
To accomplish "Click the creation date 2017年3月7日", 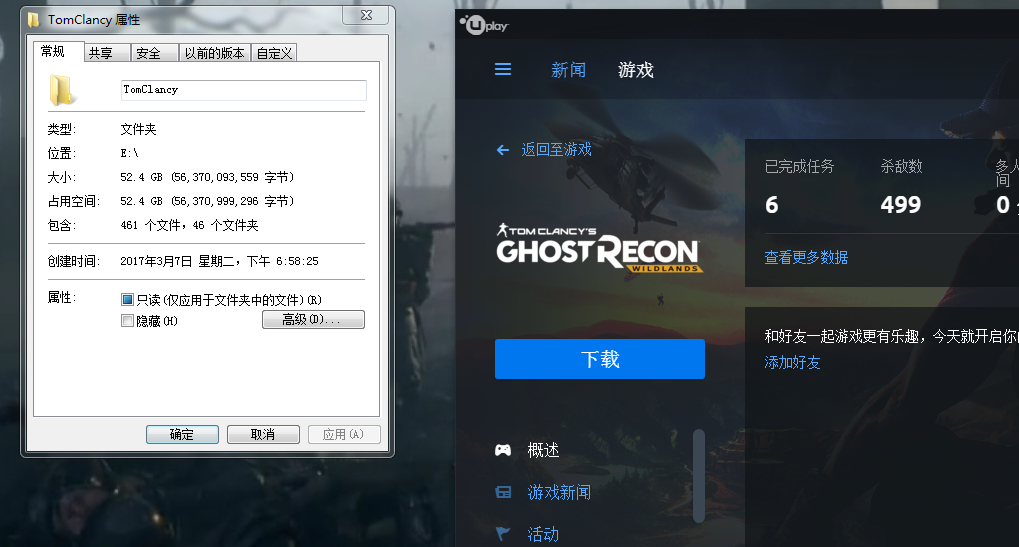I will tap(156, 261).
